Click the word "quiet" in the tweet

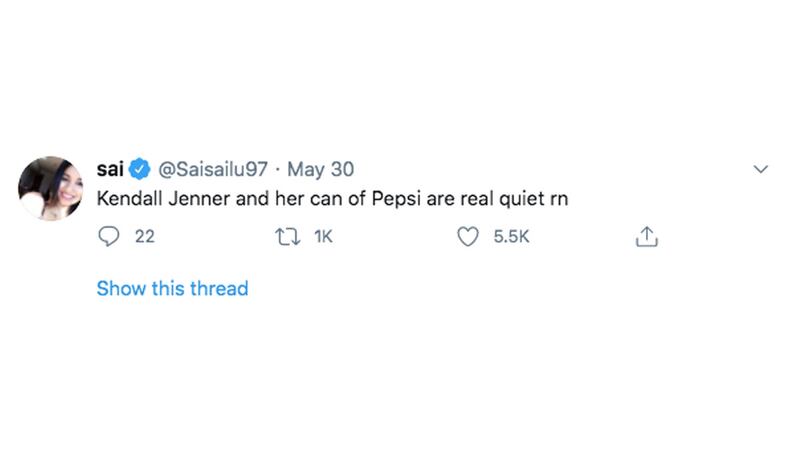point(515,198)
